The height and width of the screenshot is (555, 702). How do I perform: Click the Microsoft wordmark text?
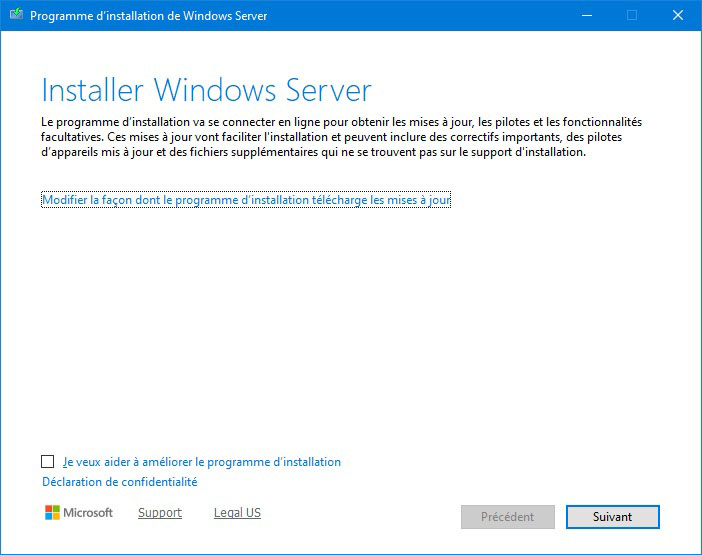point(88,513)
